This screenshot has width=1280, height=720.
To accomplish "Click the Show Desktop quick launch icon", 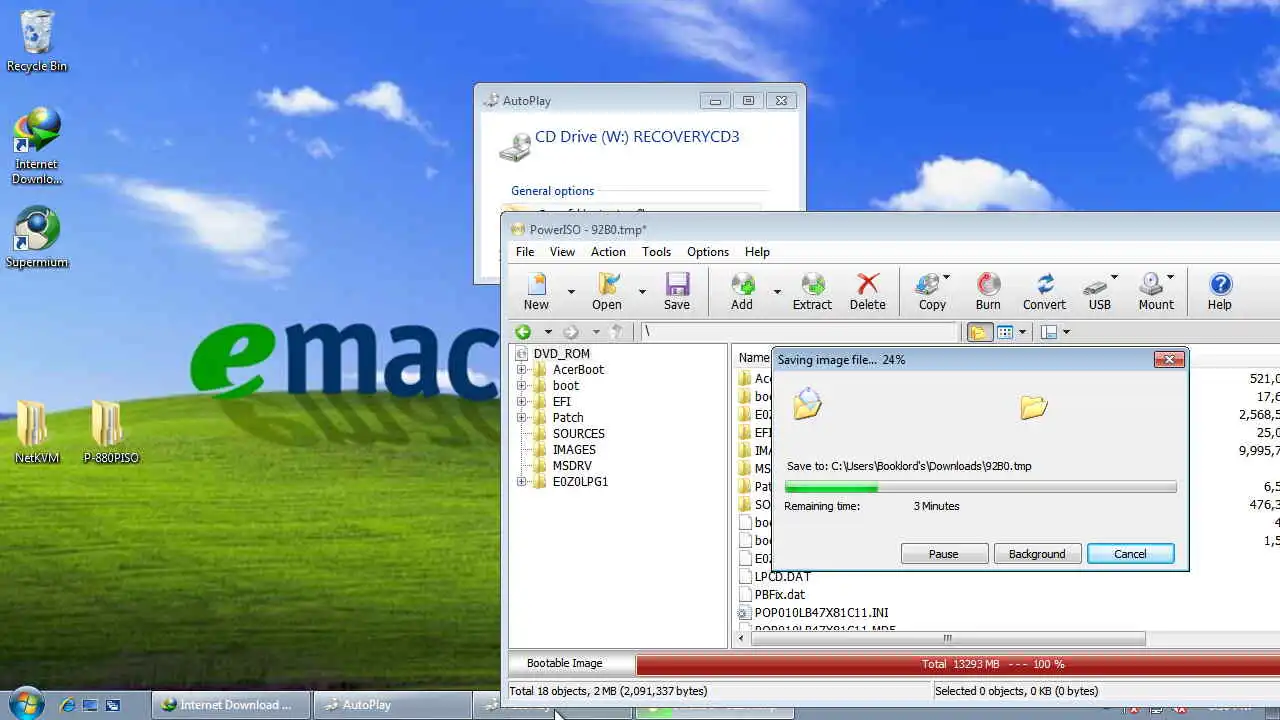I will [x=90, y=705].
